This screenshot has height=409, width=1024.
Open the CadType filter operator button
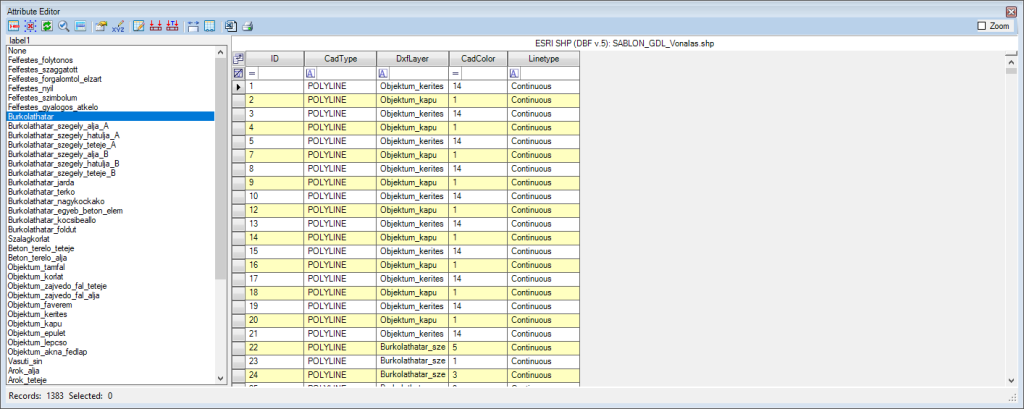(311, 73)
